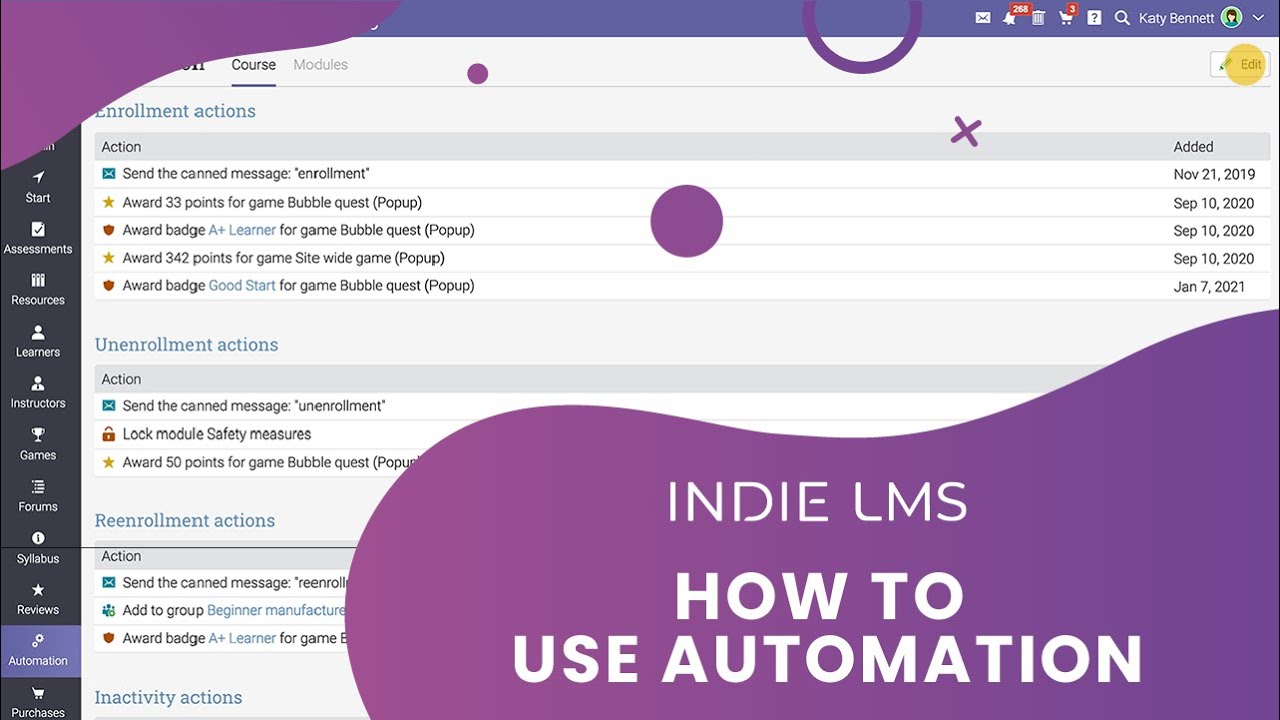1280x720 pixels.
Task: Click Action header in Unenrollment actions table
Action: pos(121,379)
